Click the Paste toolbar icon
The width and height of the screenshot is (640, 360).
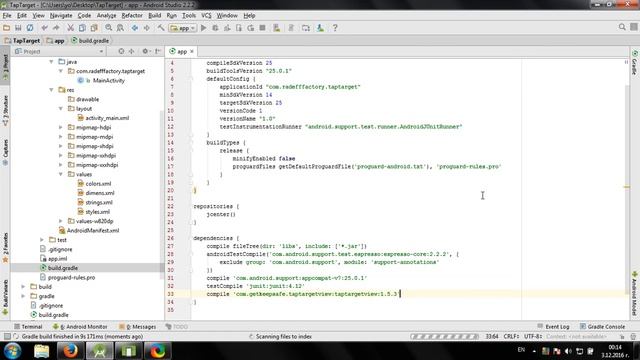[94, 28]
